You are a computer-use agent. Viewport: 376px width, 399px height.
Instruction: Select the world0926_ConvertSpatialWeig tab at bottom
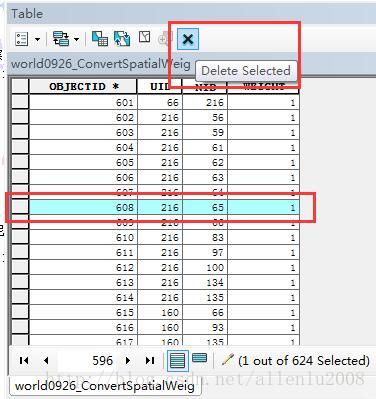[x=104, y=386]
